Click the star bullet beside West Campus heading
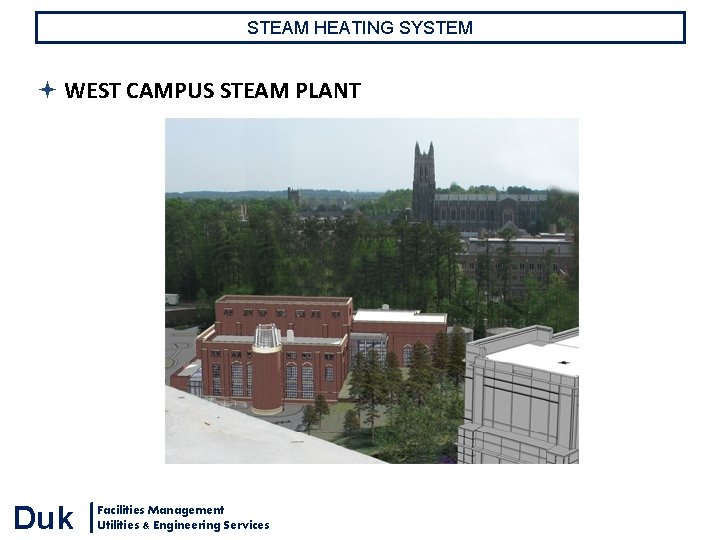Image resolution: width=720 pixels, height=540 pixels. [47, 90]
